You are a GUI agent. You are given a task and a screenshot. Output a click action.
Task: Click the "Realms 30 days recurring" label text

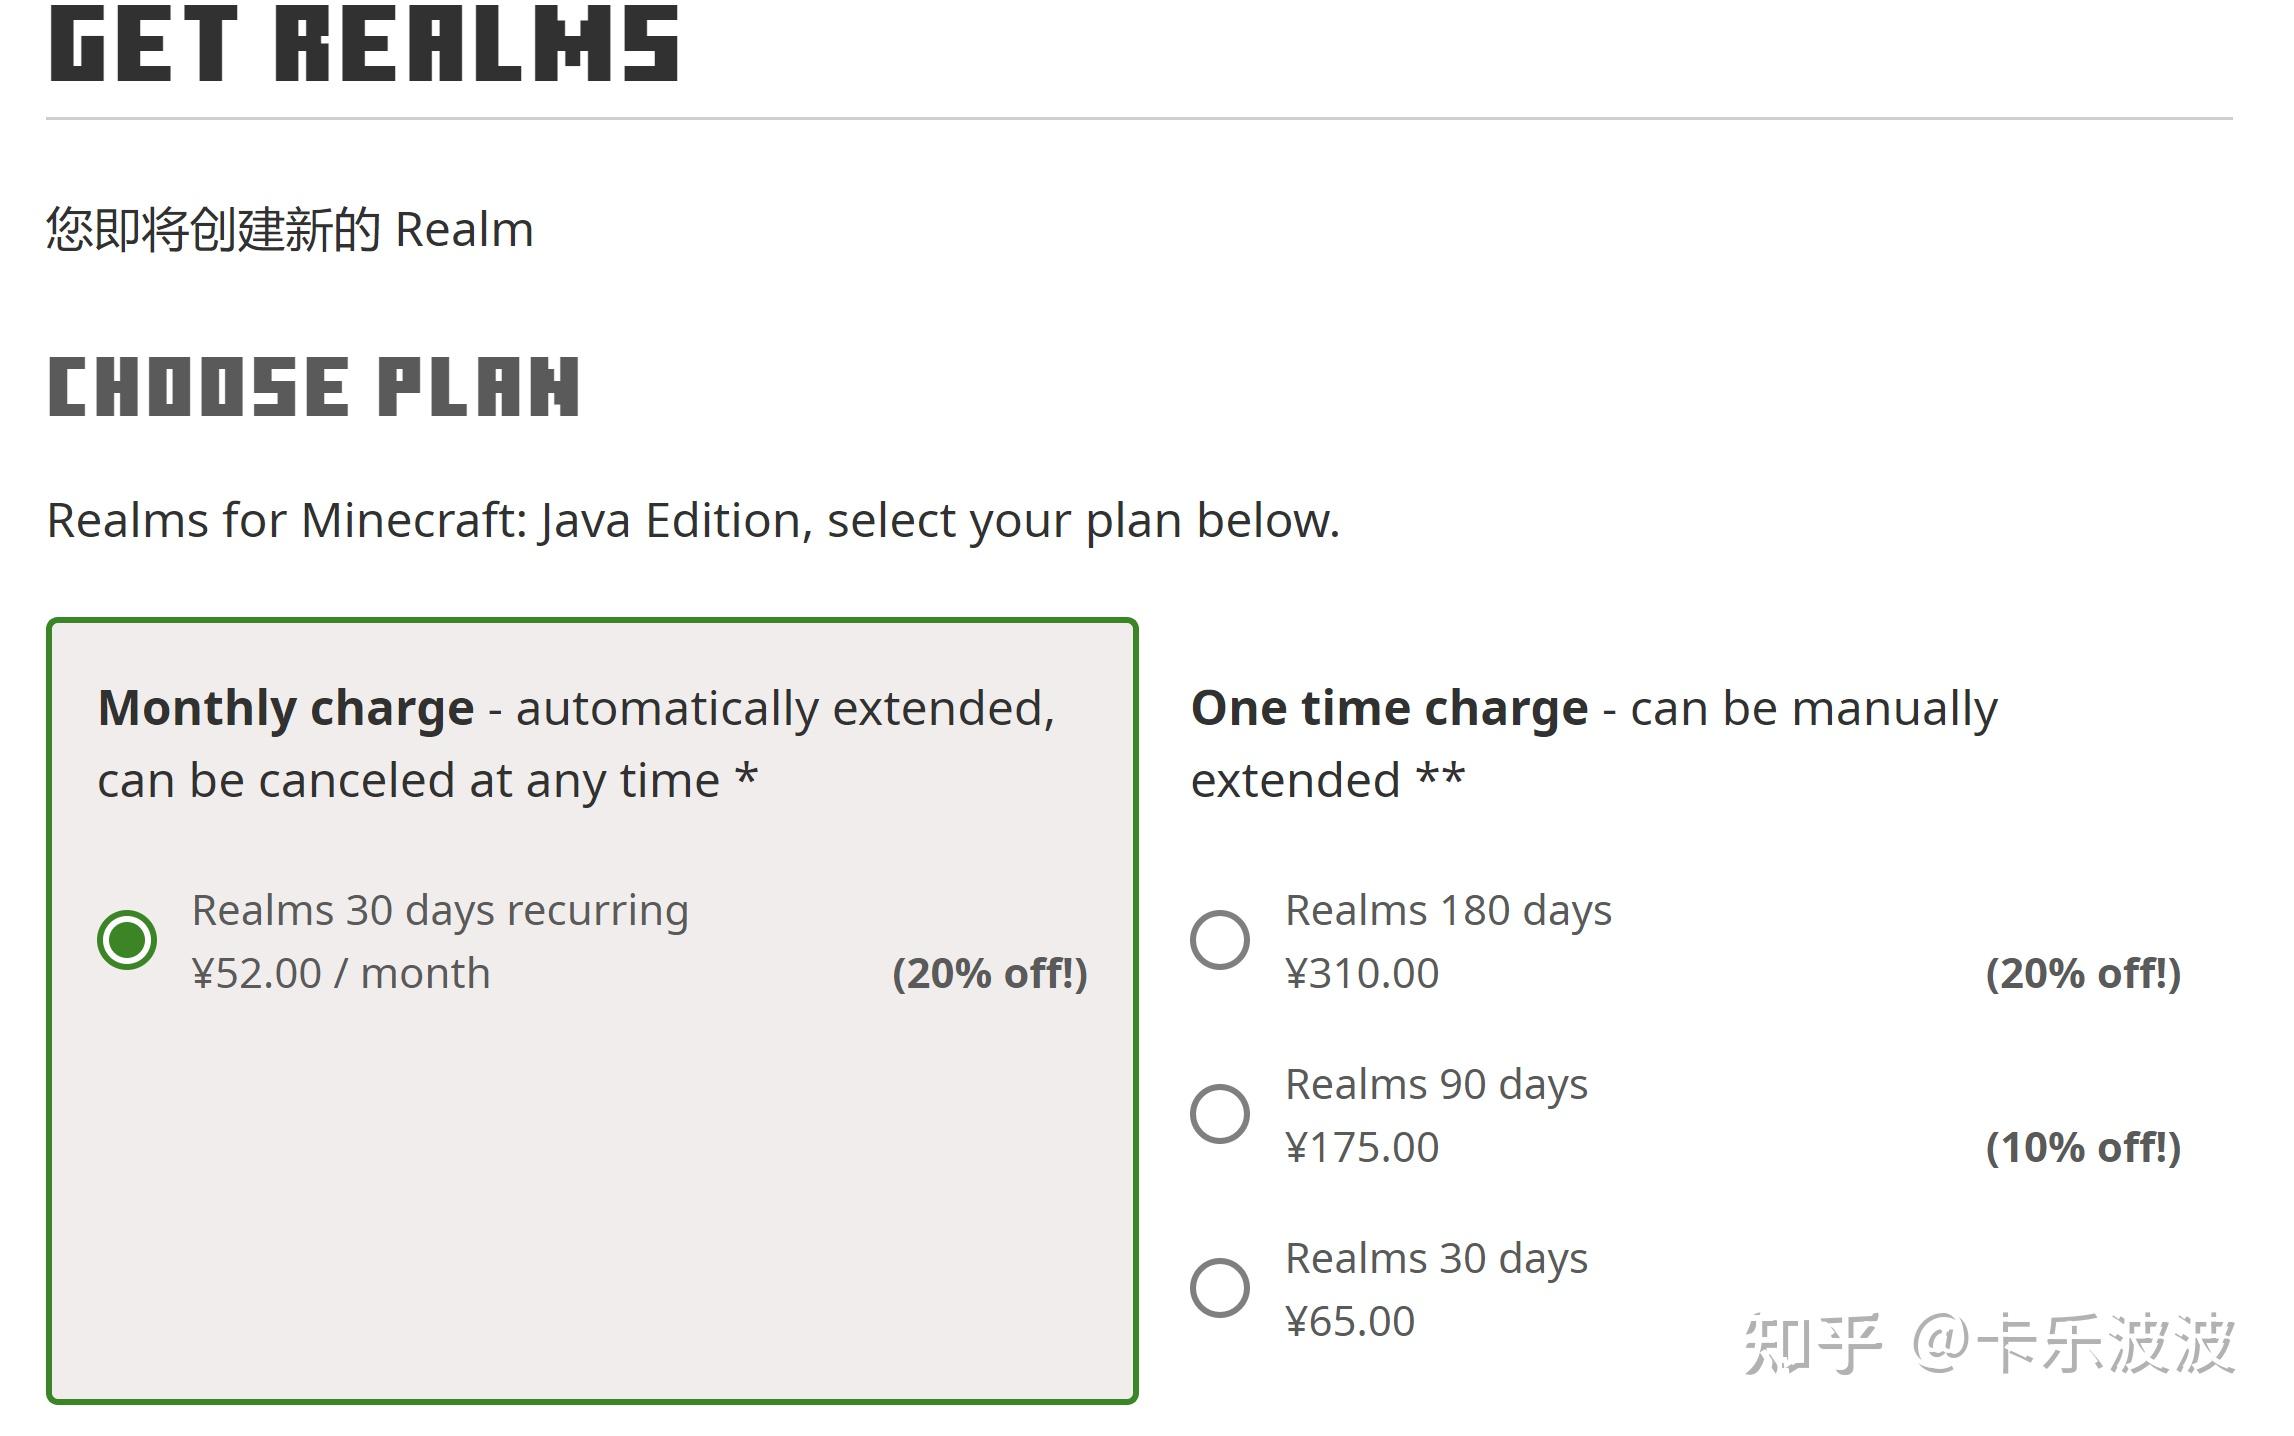point(440,911)
